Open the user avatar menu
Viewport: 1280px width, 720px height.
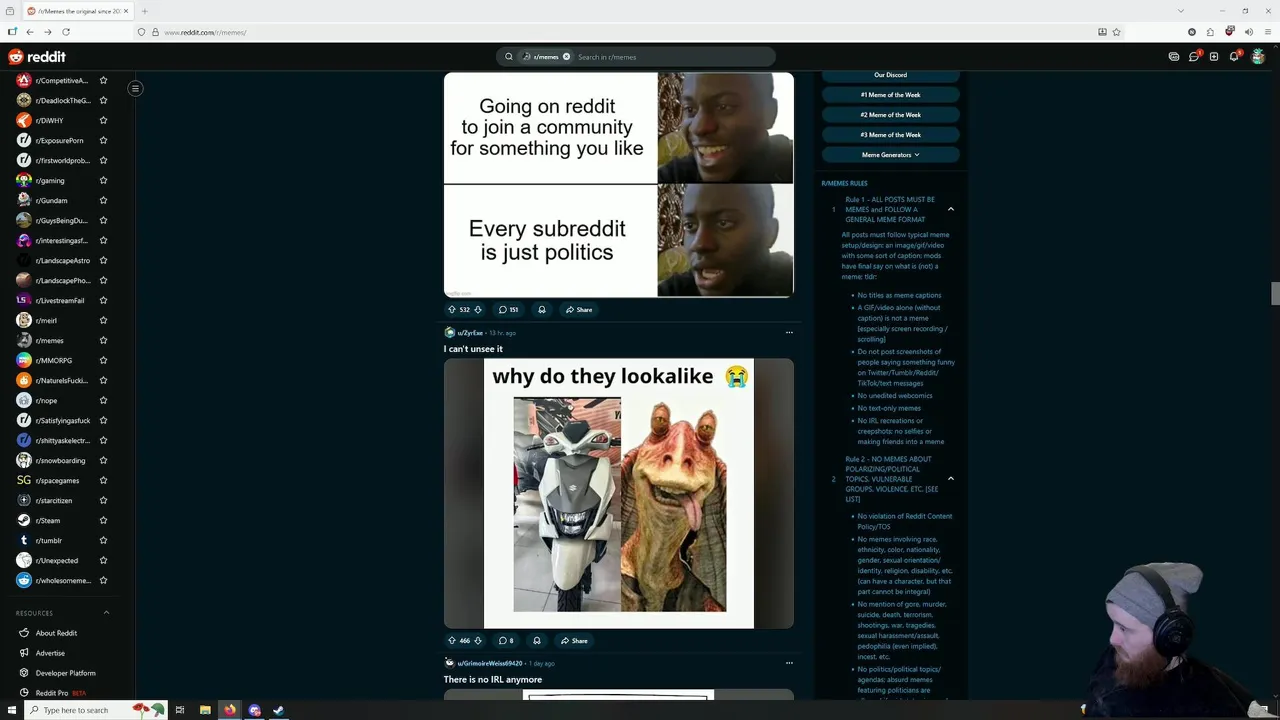coord(1258,57)
